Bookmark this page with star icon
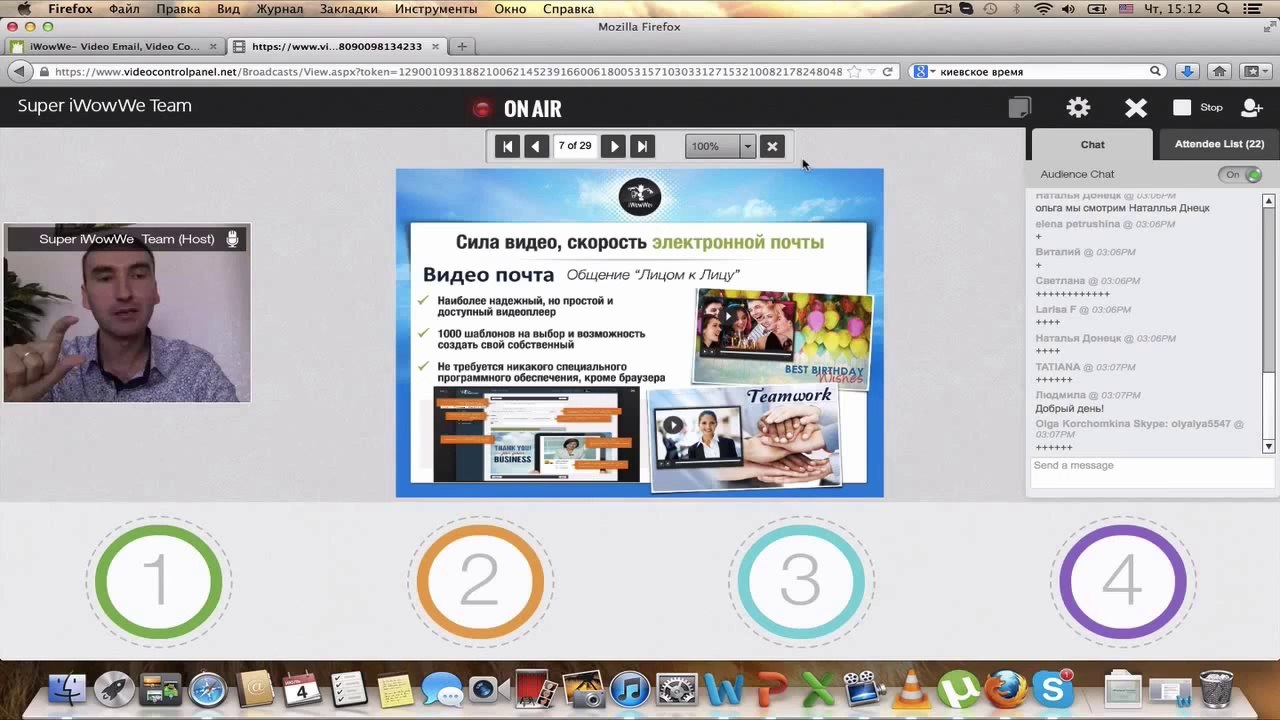1280x720 pixels. click(853, 72)
